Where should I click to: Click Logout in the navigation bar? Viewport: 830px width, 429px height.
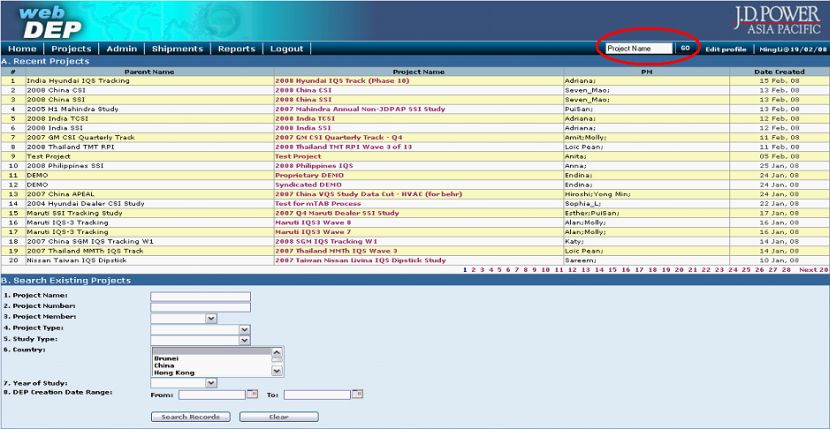[287, 49]
